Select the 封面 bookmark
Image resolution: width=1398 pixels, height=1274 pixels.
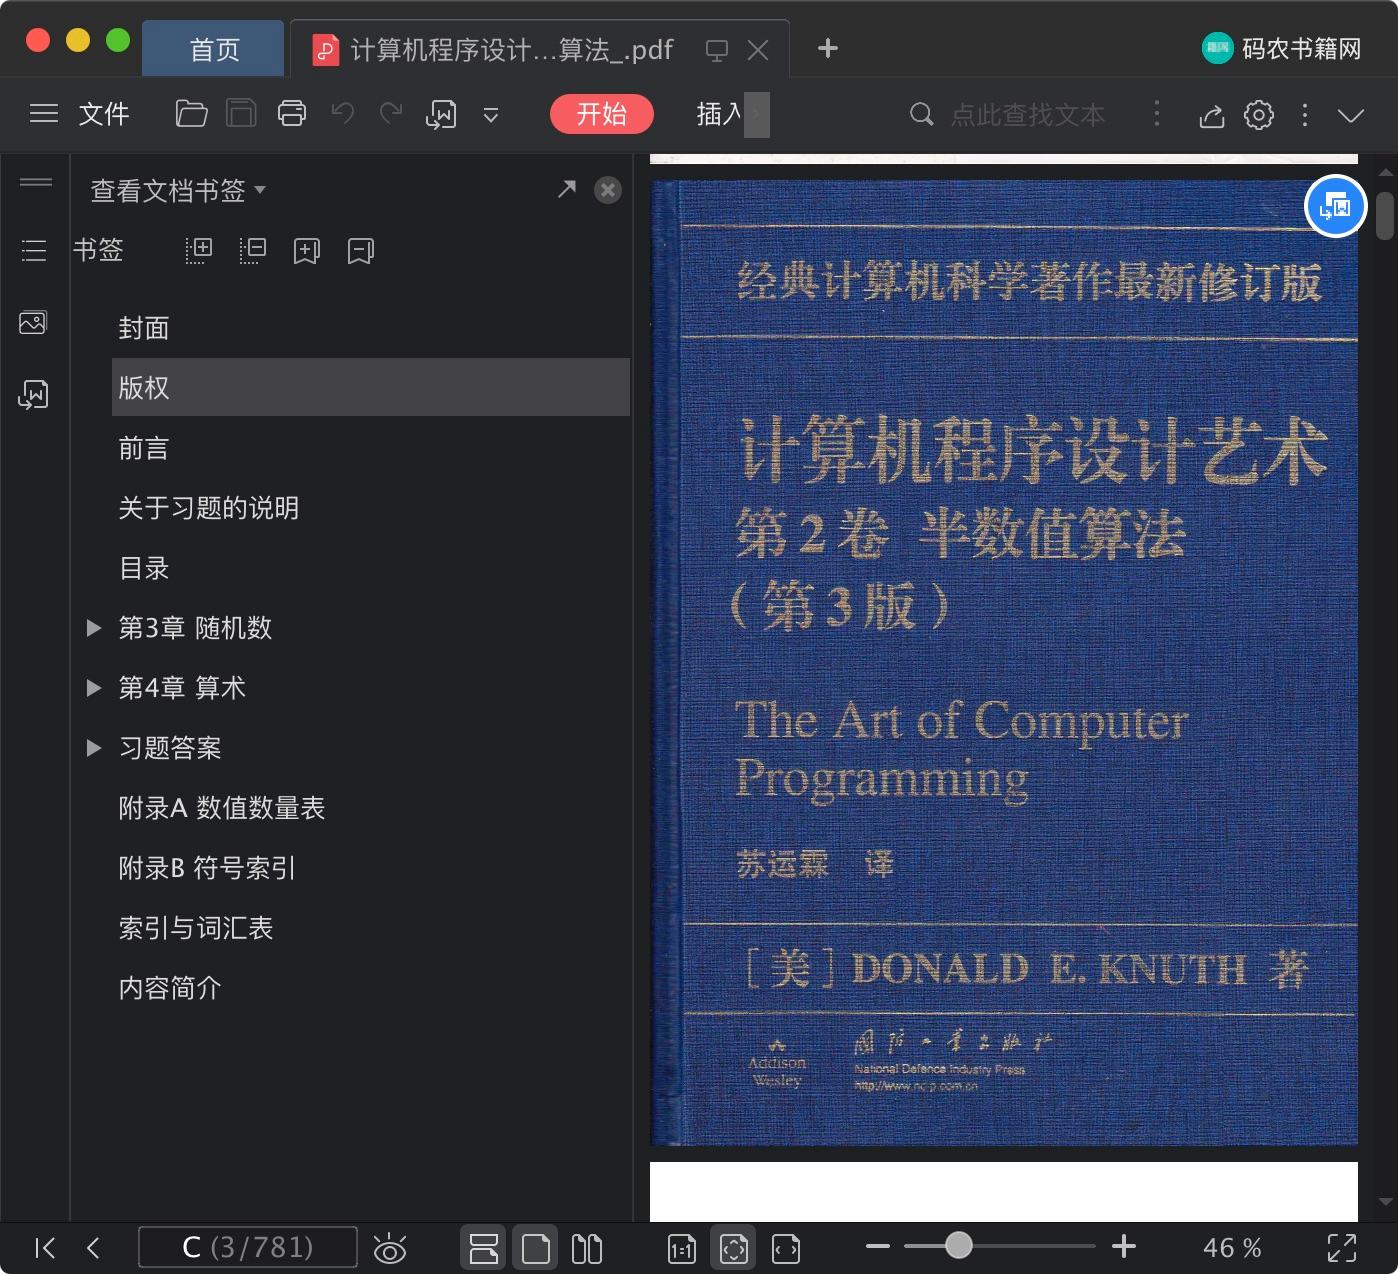[x=144, y=328]
